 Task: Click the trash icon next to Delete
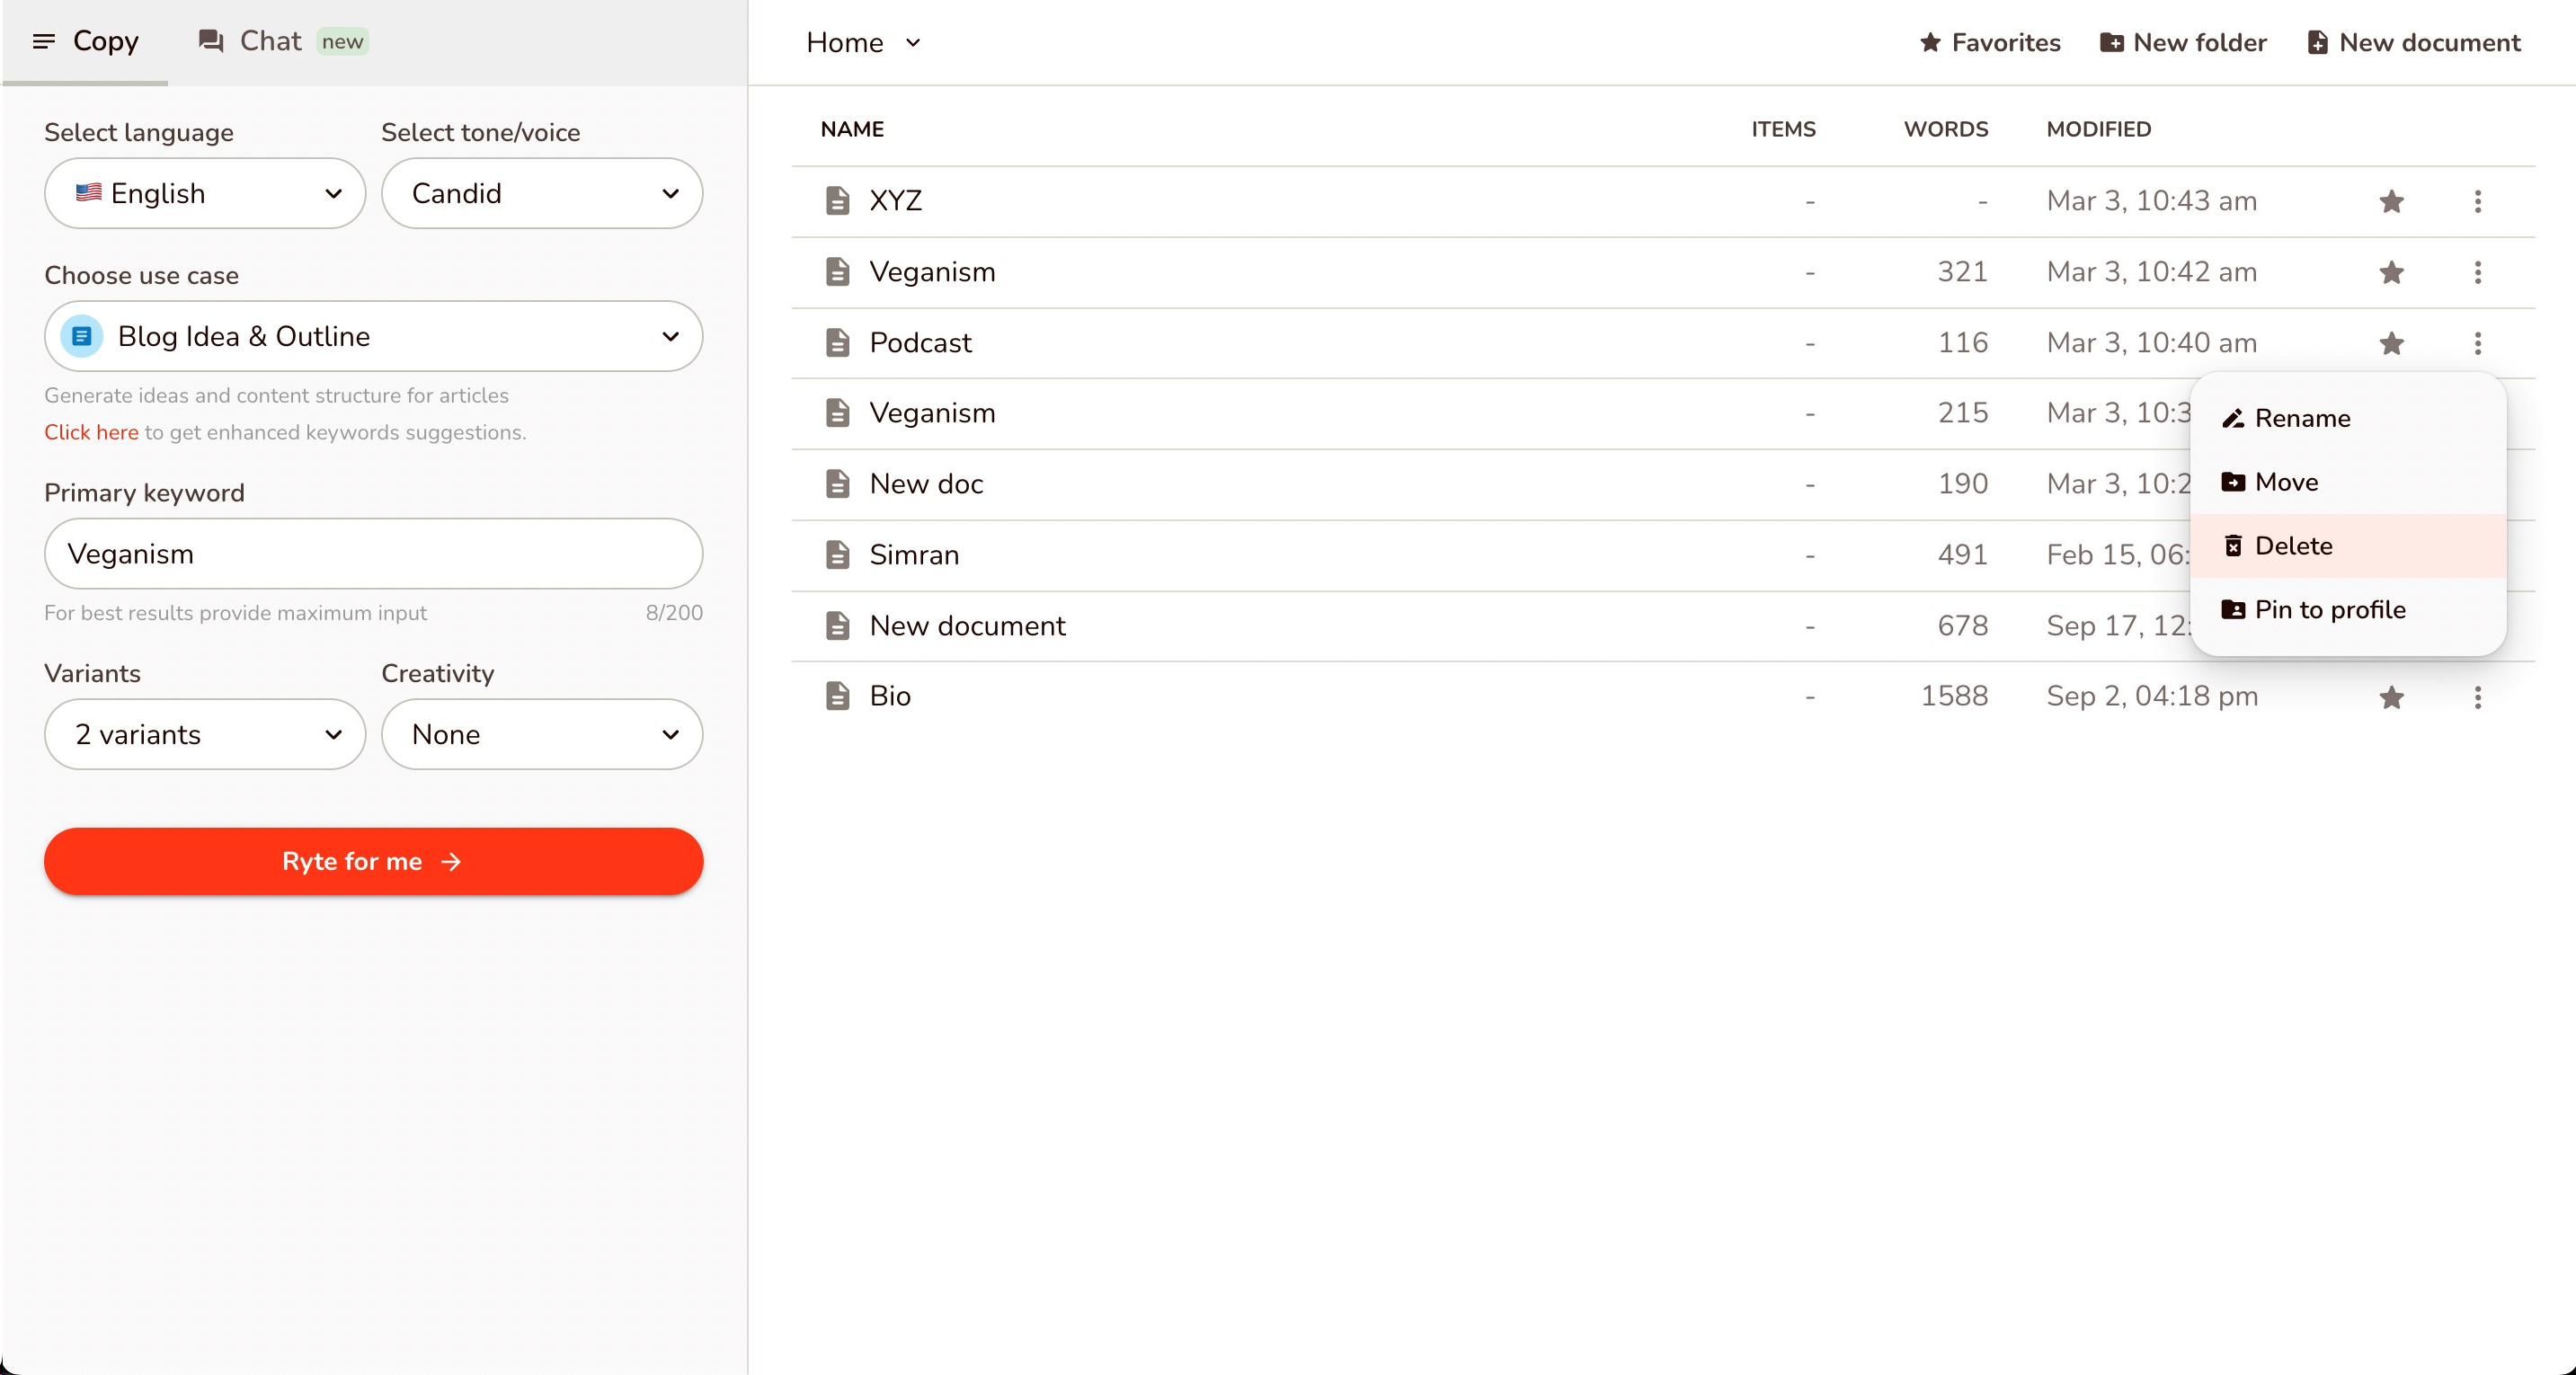[x=2233, y=546]
